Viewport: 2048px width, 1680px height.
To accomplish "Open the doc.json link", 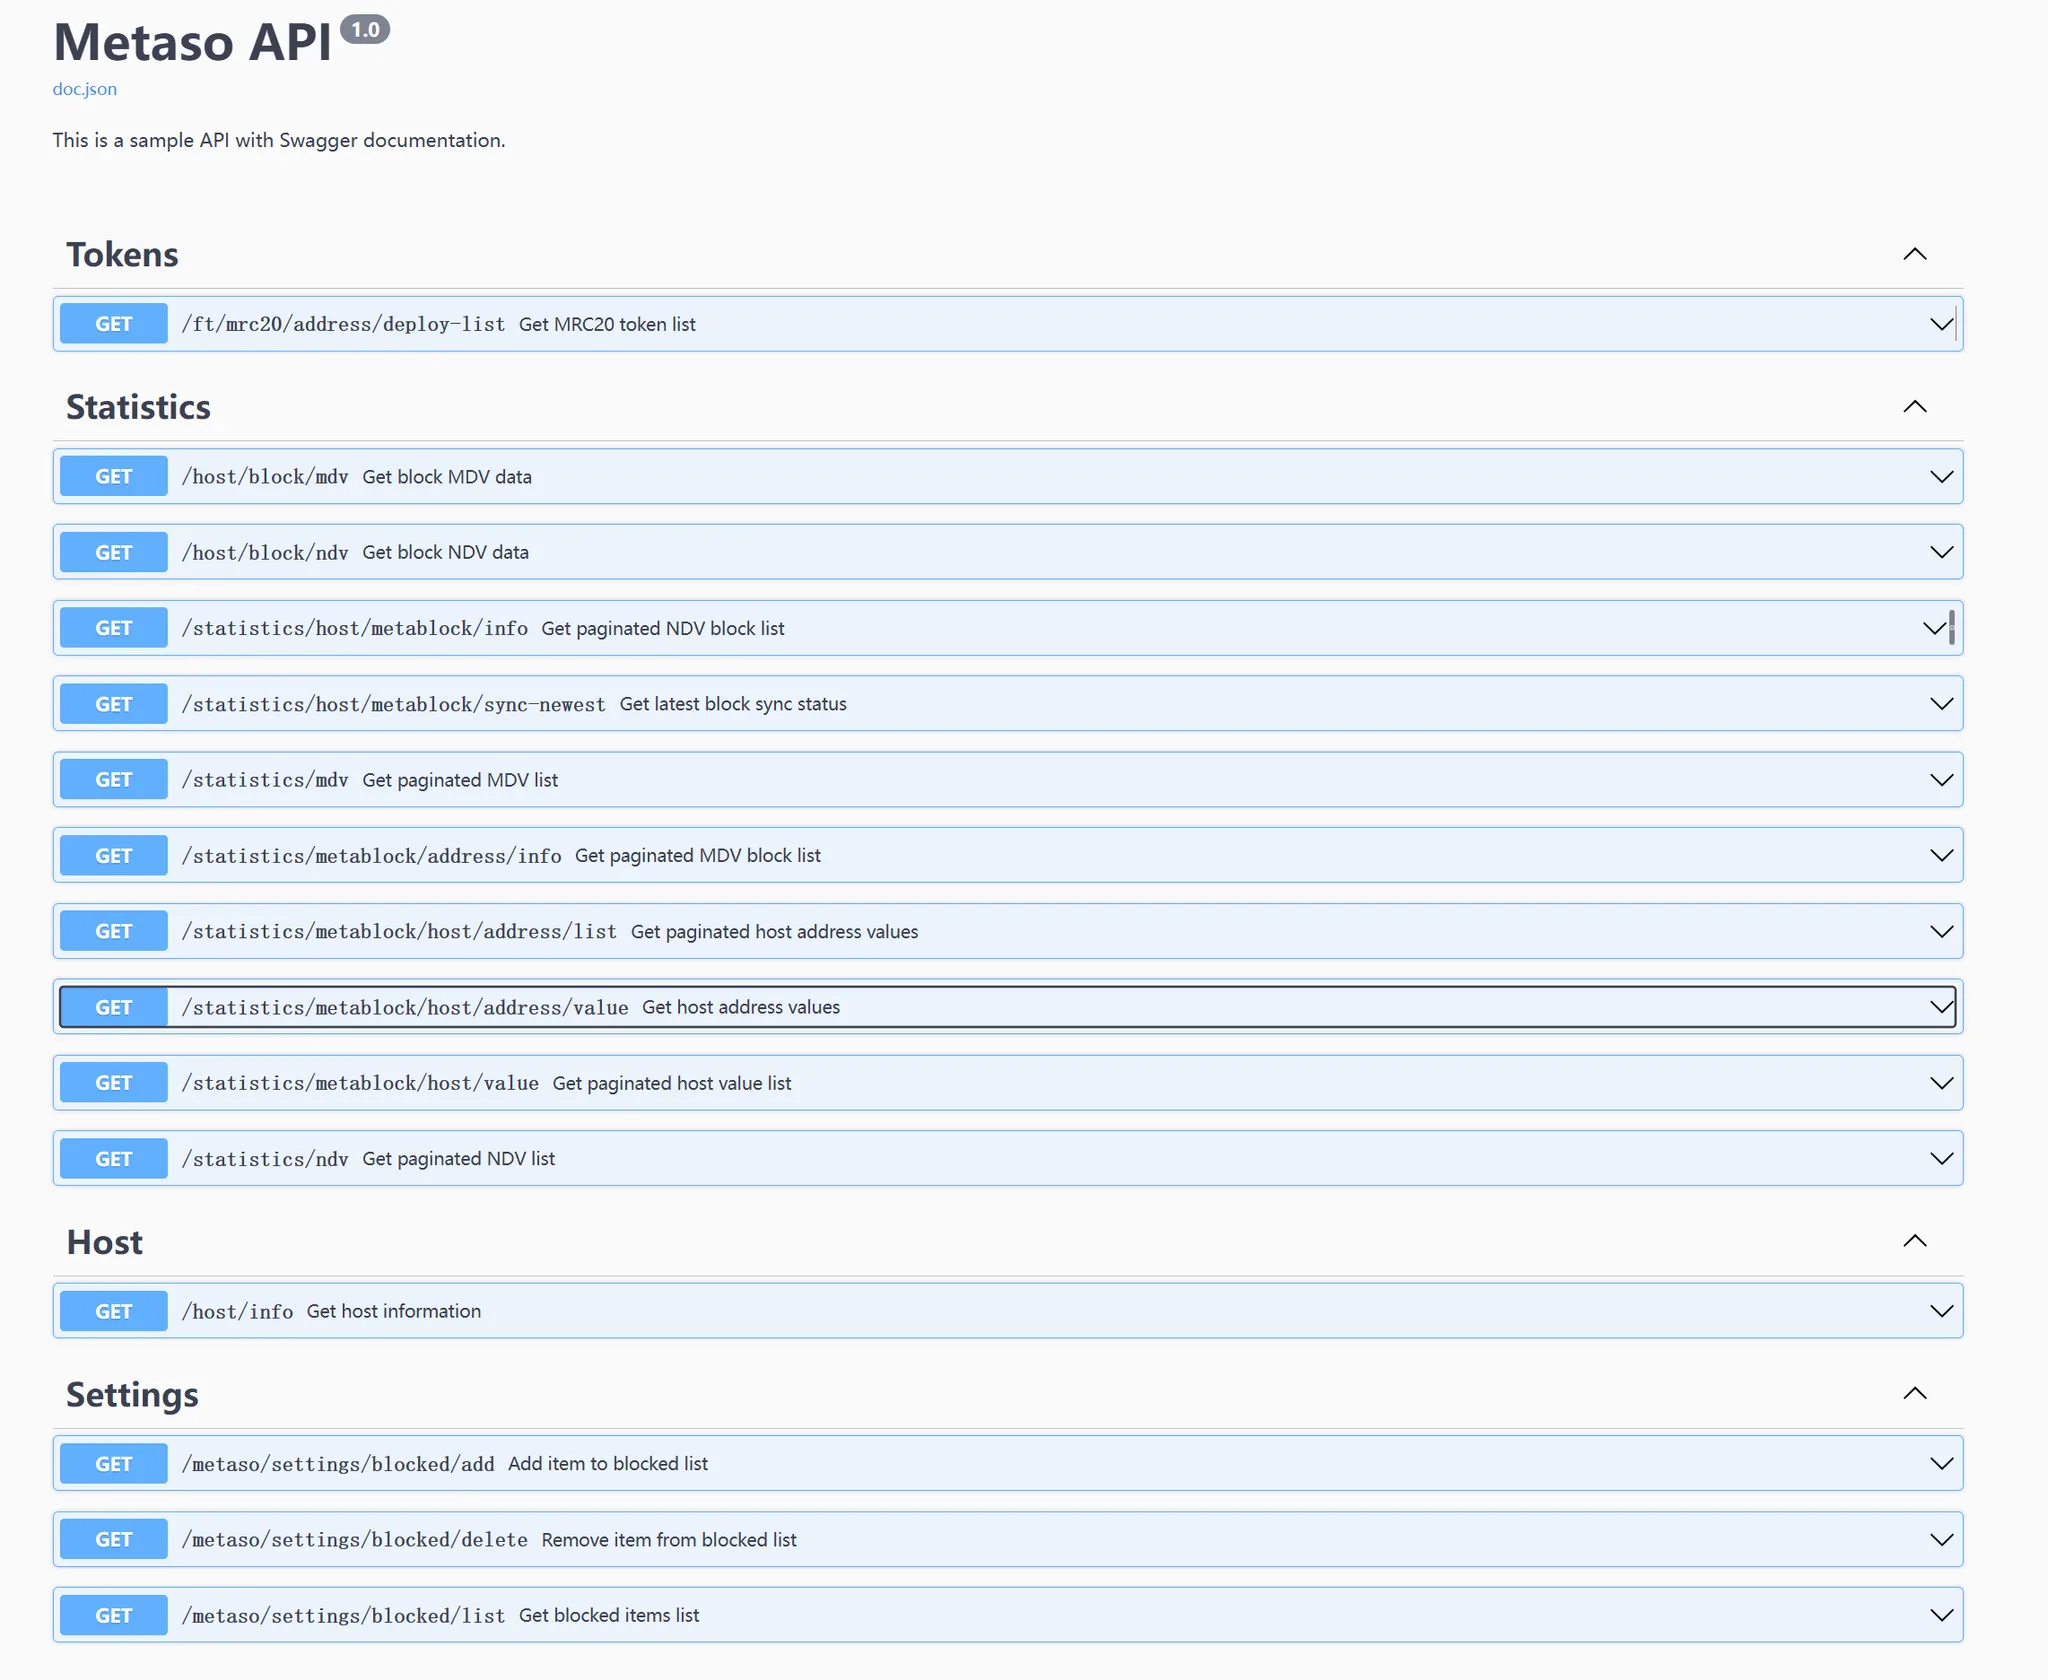I will coord(84,89).
